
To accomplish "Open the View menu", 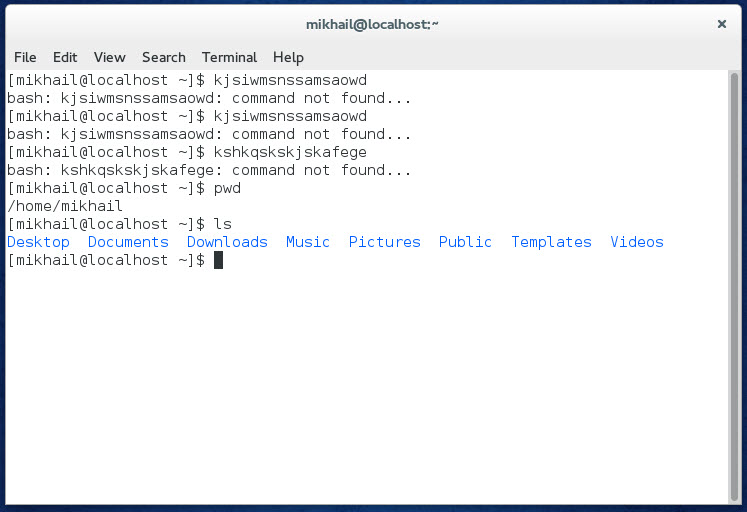I will tap(110, 57).
